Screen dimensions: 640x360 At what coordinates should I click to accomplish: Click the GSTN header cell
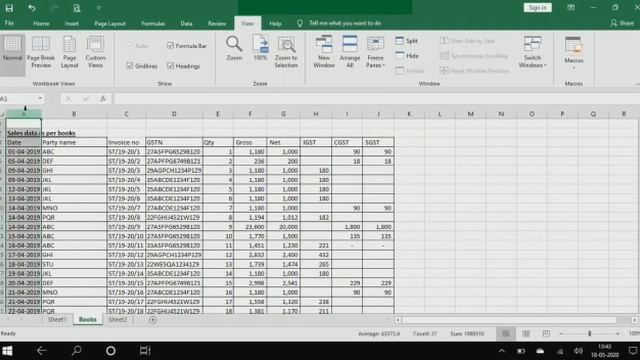174,142
